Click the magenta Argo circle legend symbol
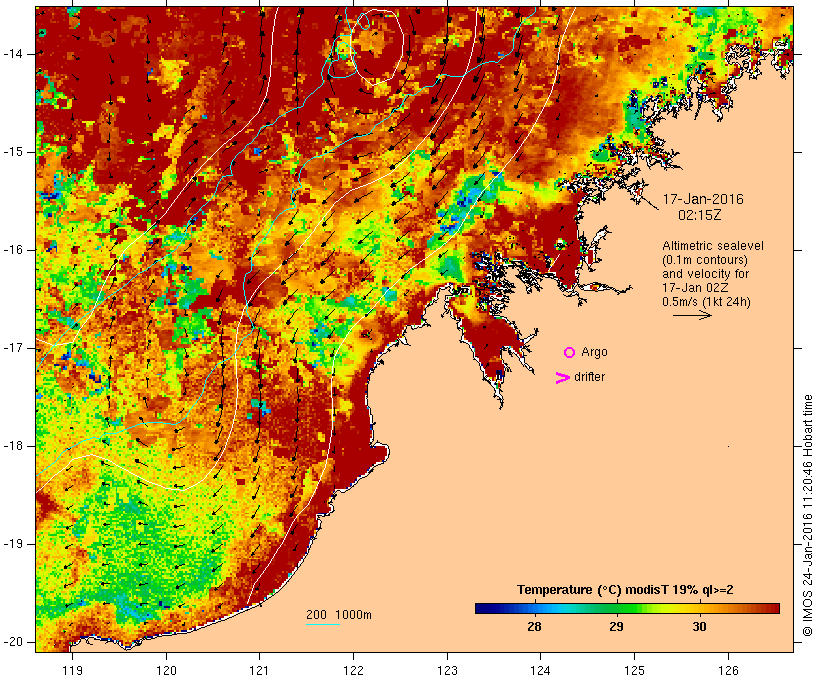820x680 pixels. point(570,353)
